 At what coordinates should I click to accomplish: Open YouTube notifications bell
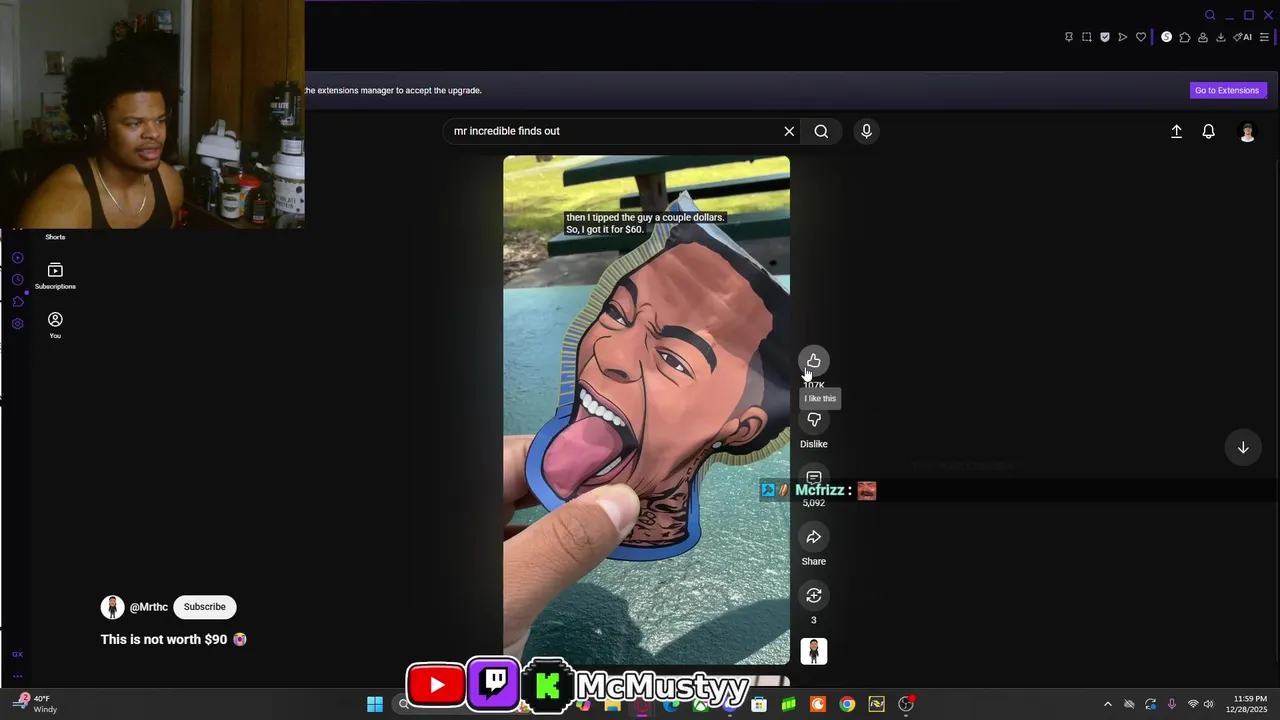[x=1208, y=131]
